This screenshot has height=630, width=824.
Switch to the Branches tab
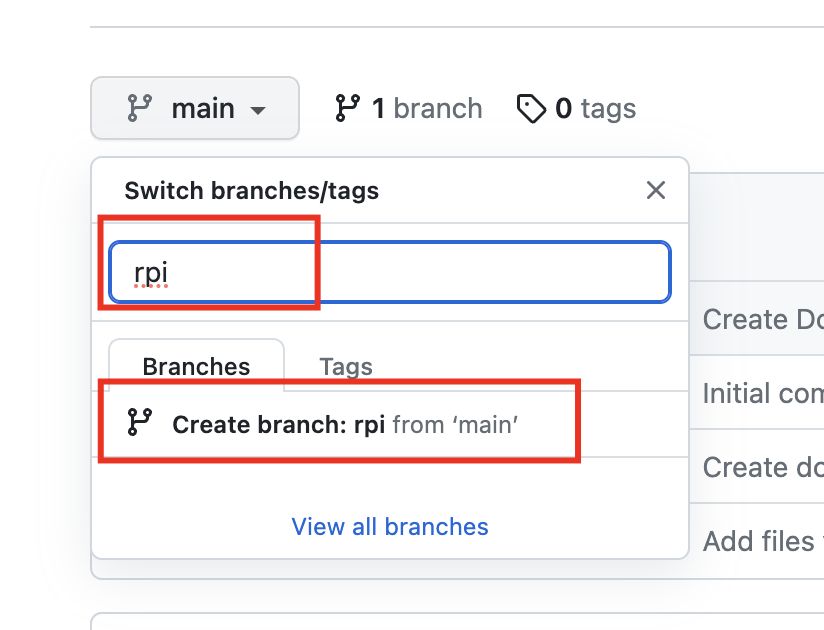pyautogui.click(x=196, y=366)
